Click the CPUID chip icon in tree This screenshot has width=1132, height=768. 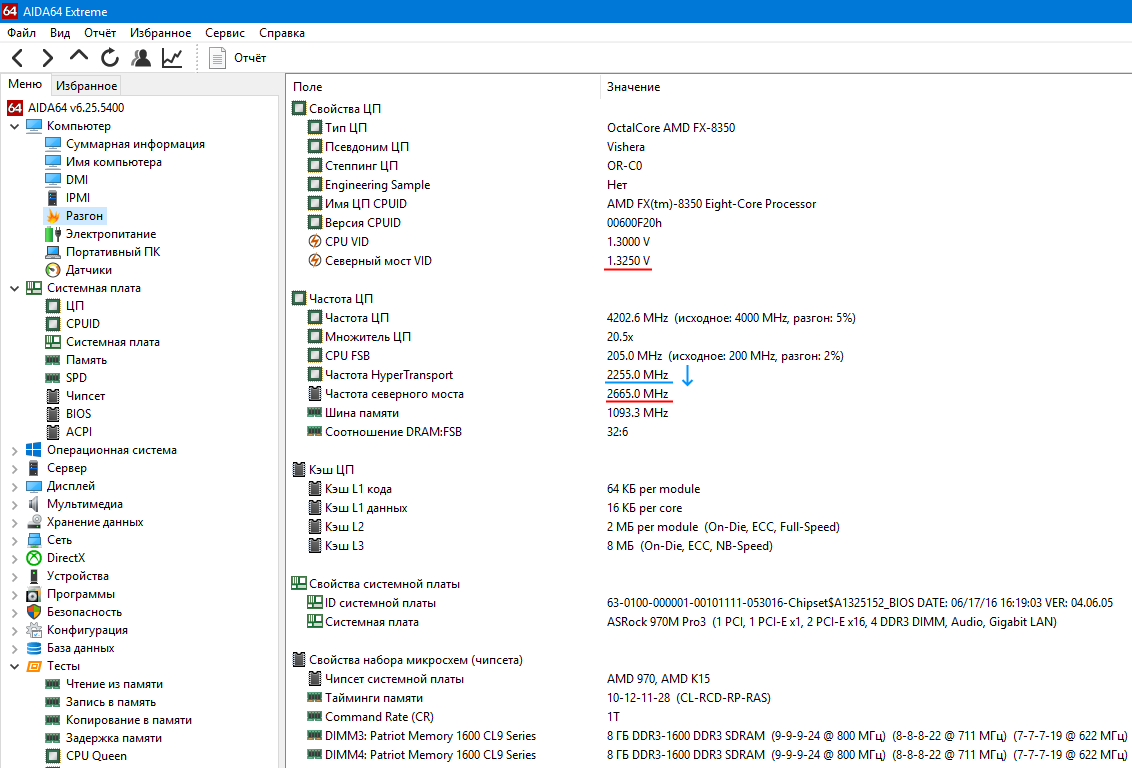click(x=53, y=324)
